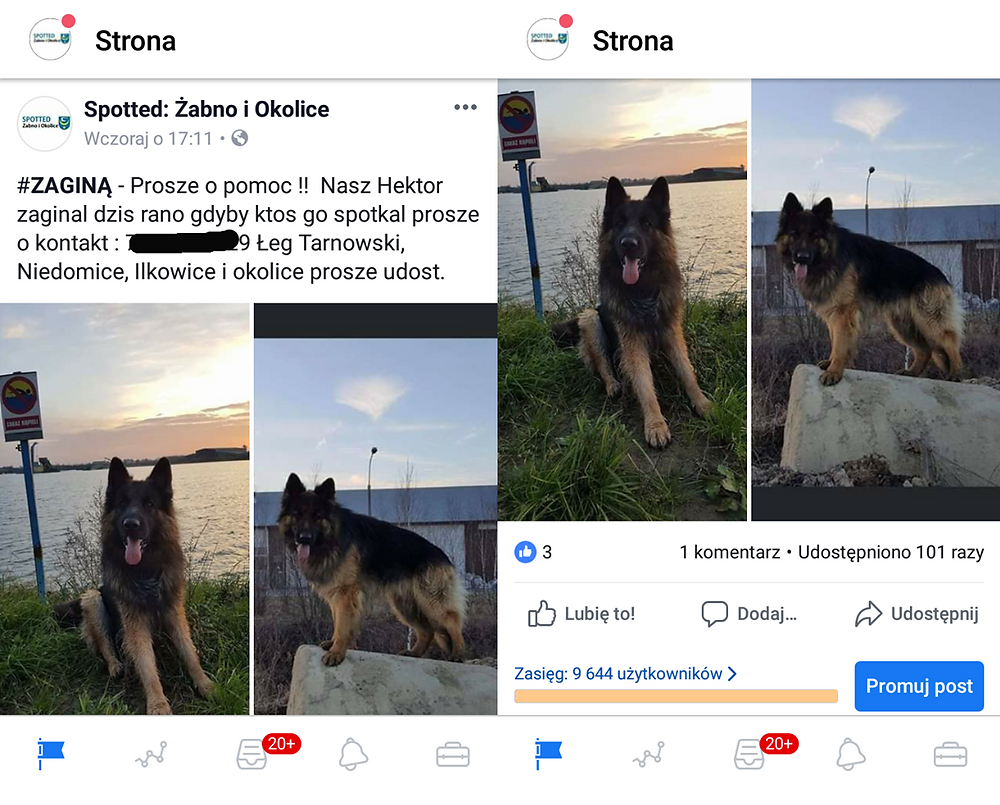
Task: Expand Zasięg: 9 644 użytkowników reach details
Action: pyautogui.click(x=626, y=674)
